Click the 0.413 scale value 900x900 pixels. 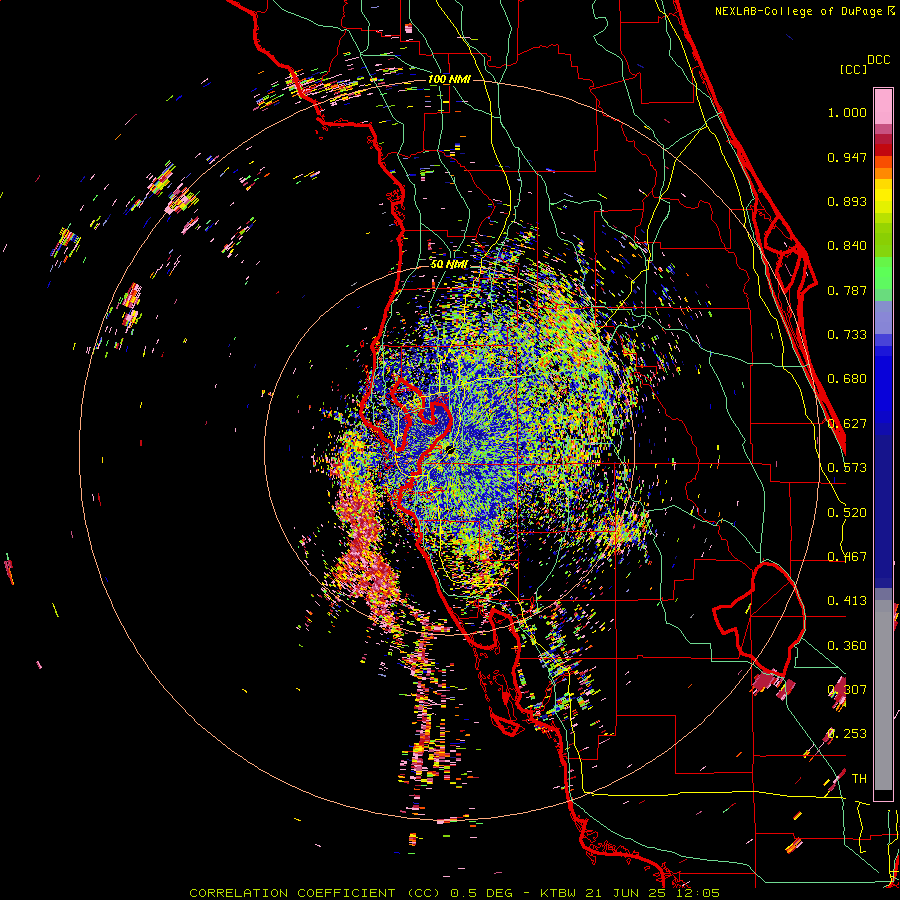coord(847,601)
